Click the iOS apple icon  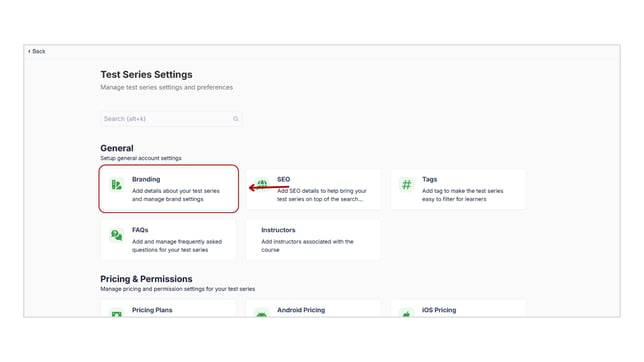tap(407, 314)
